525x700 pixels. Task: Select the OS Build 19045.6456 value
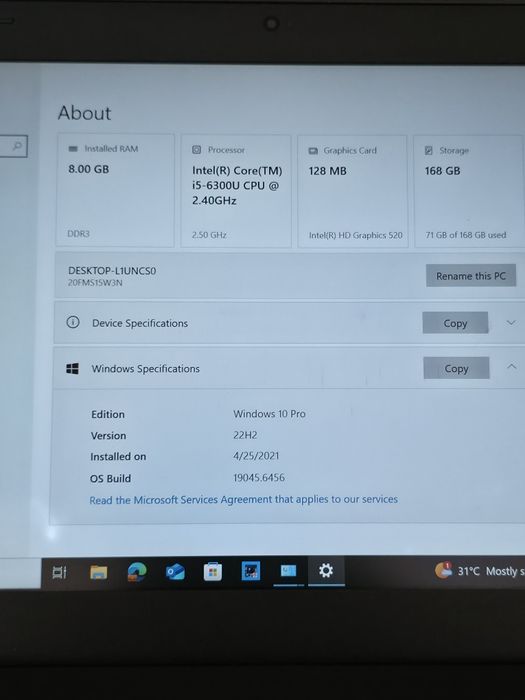click(258, 478)
